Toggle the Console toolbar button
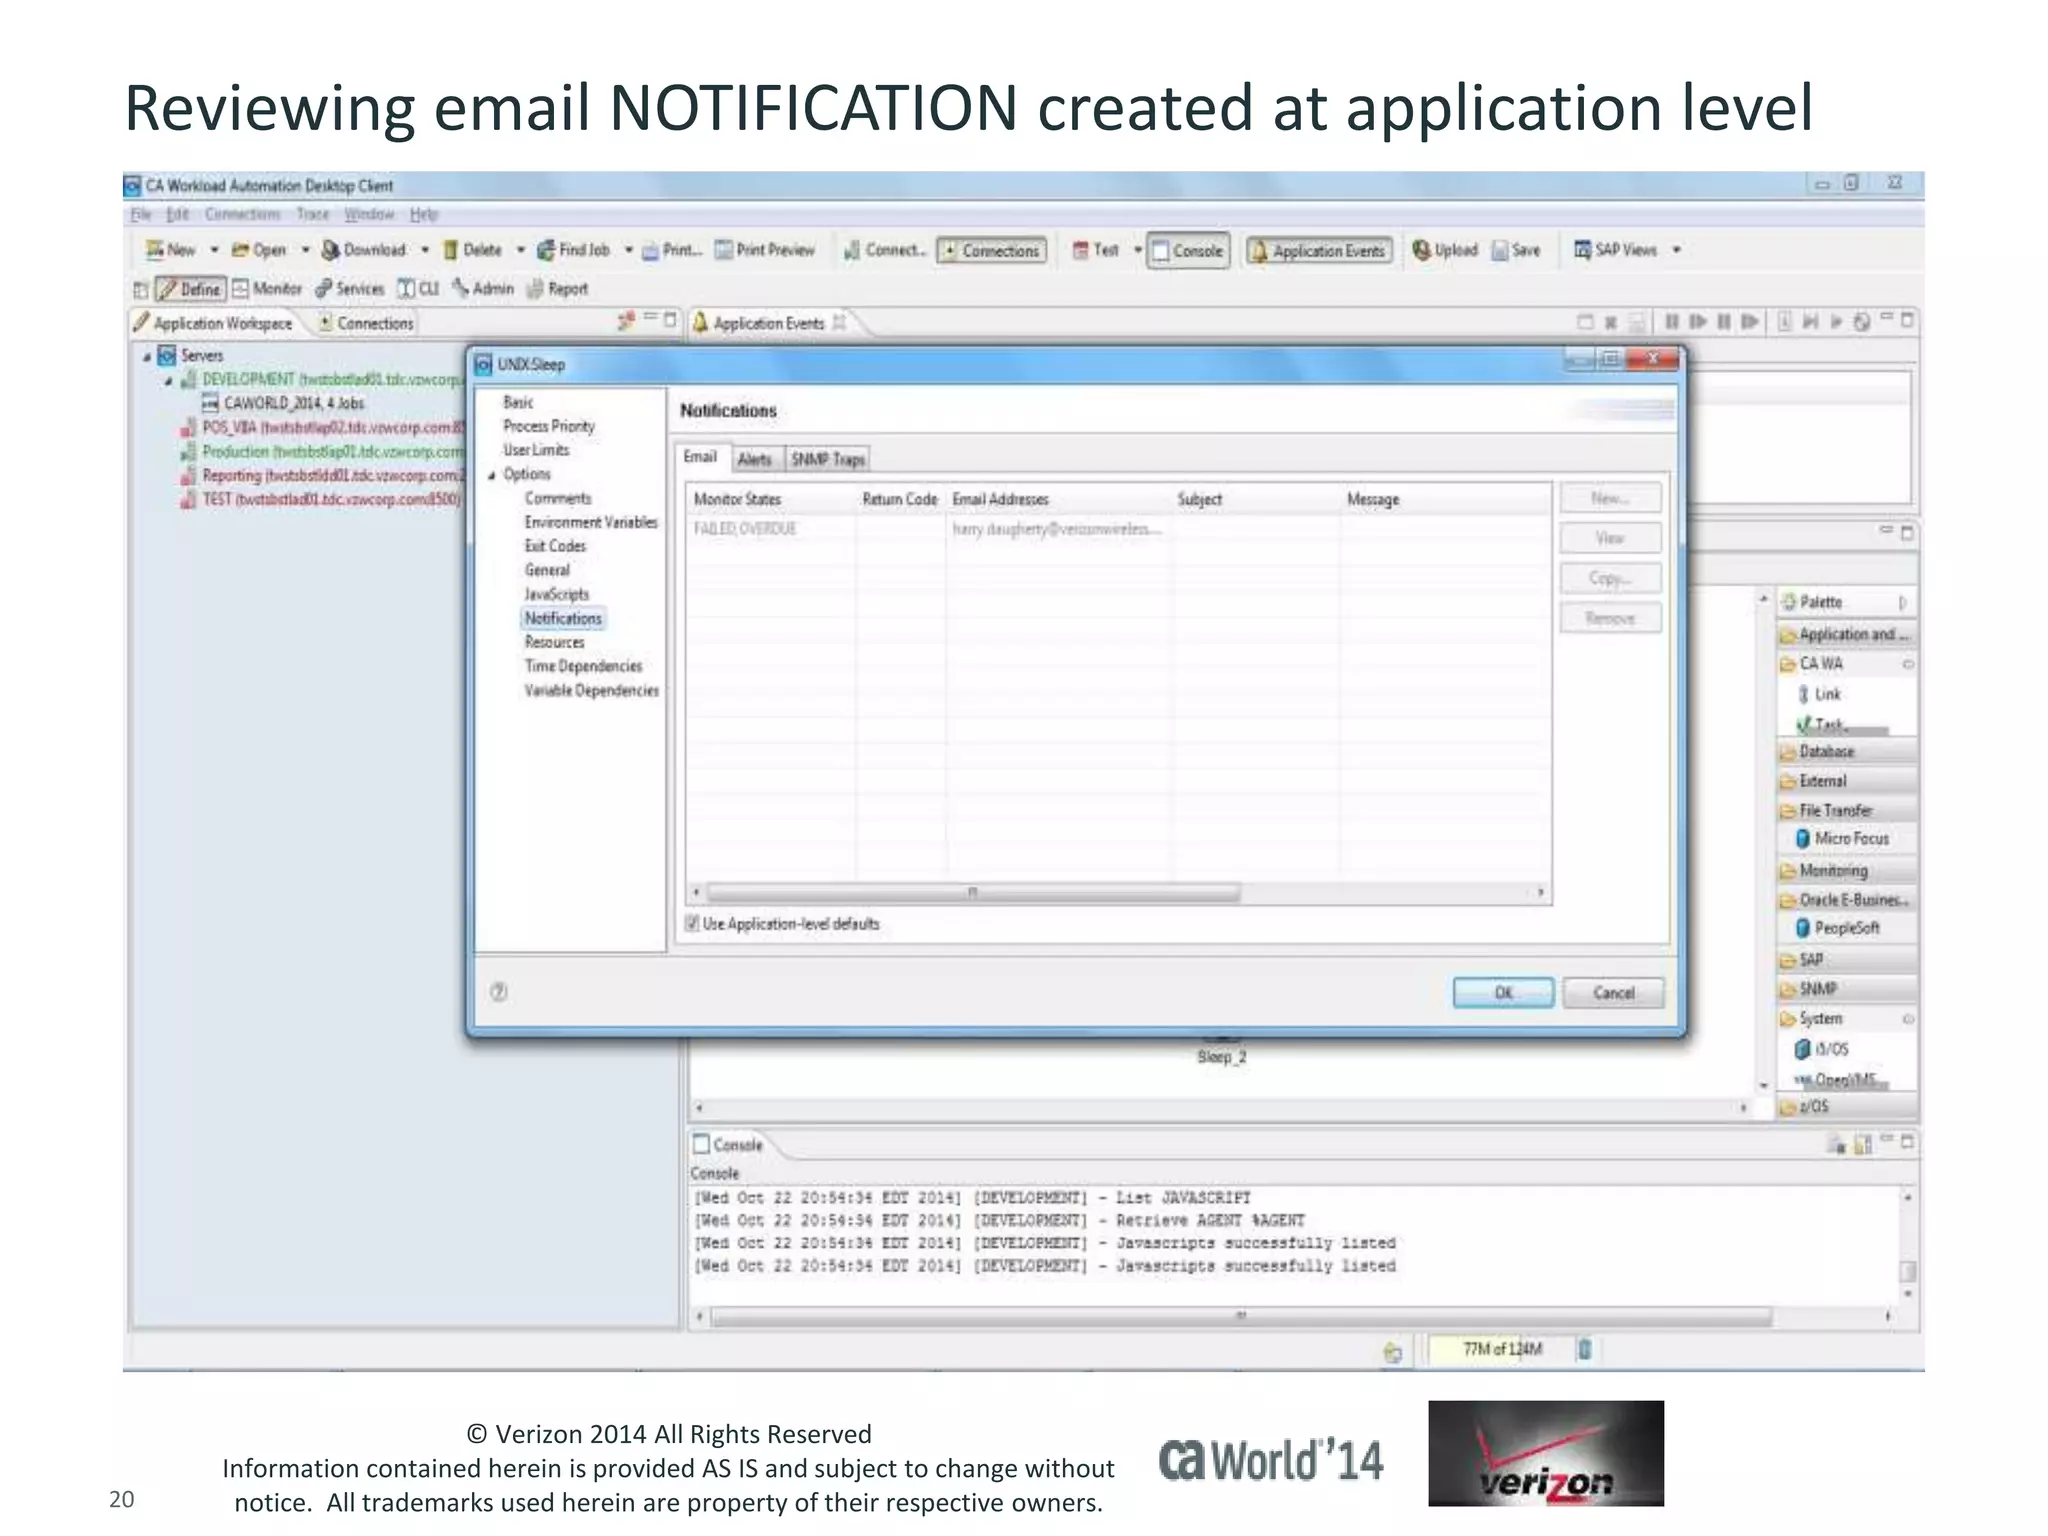This screenshot has width=2048, height=1536. pyautogui.click(x=1188, y=250)
